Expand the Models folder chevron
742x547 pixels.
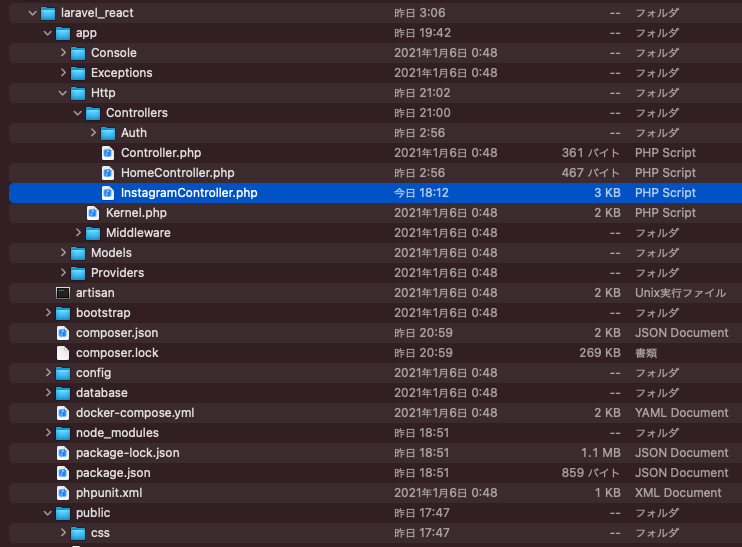[x=63, y=252]
